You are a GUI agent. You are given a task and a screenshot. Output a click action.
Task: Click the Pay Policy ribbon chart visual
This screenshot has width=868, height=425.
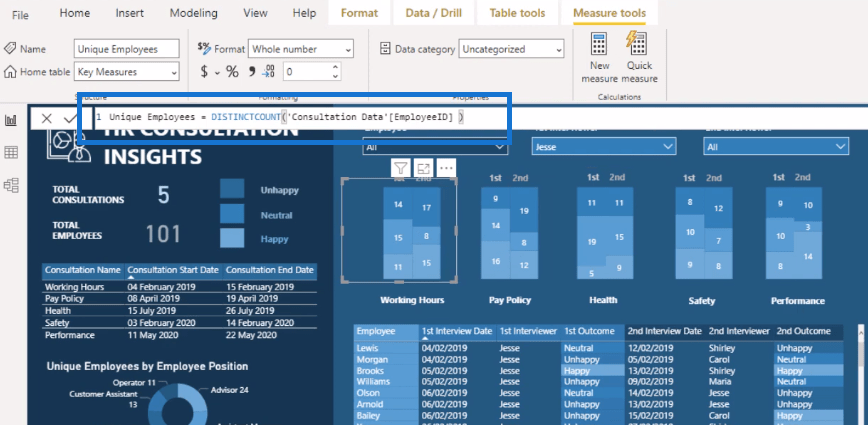pos(509,231)
